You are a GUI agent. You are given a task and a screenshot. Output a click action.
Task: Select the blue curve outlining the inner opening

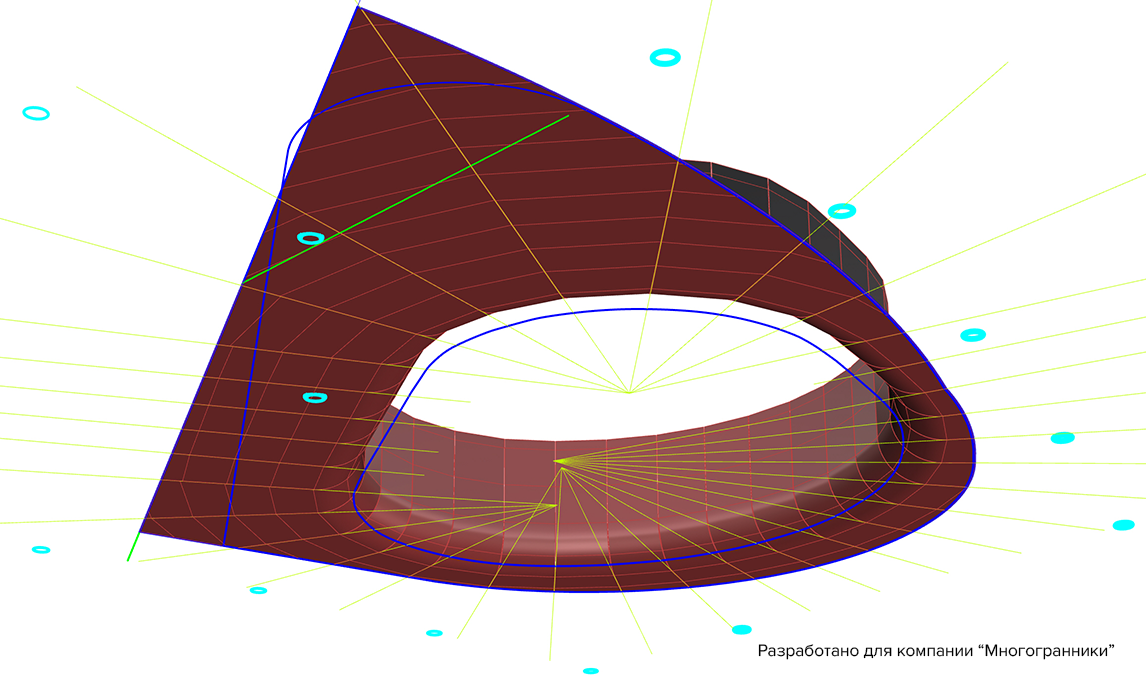coord(629,437)
